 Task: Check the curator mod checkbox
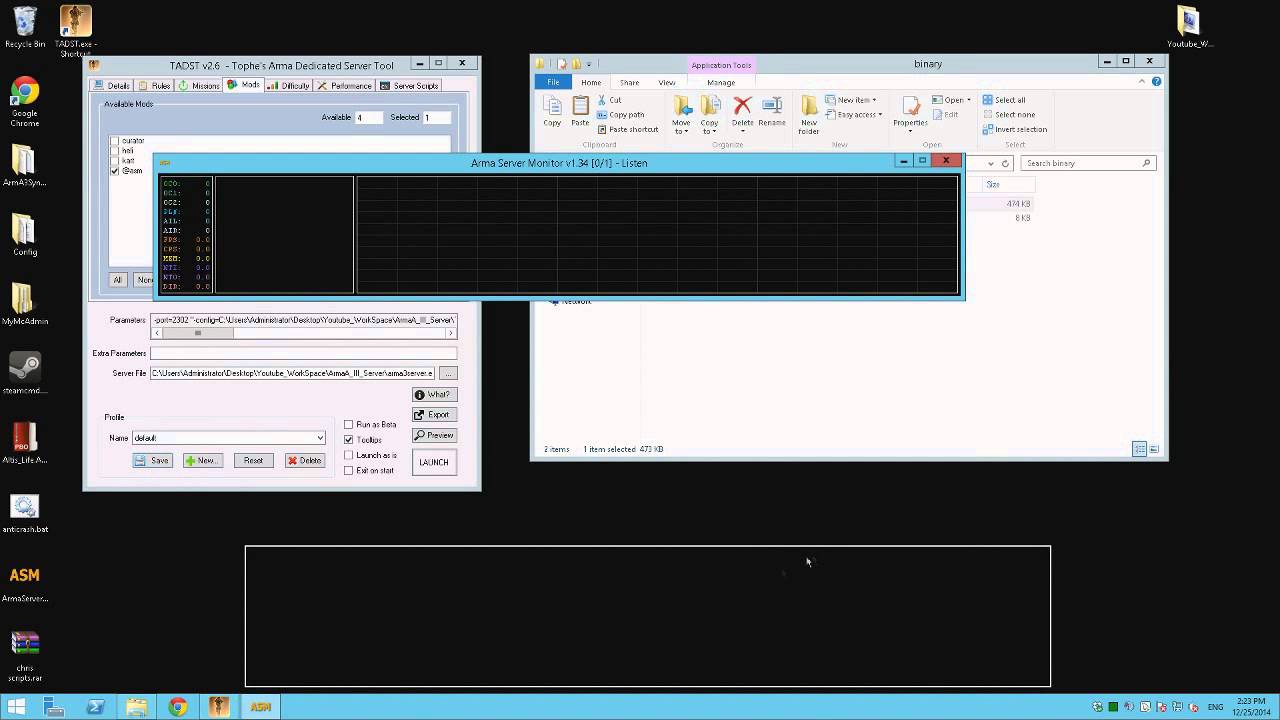pos(114,141)
